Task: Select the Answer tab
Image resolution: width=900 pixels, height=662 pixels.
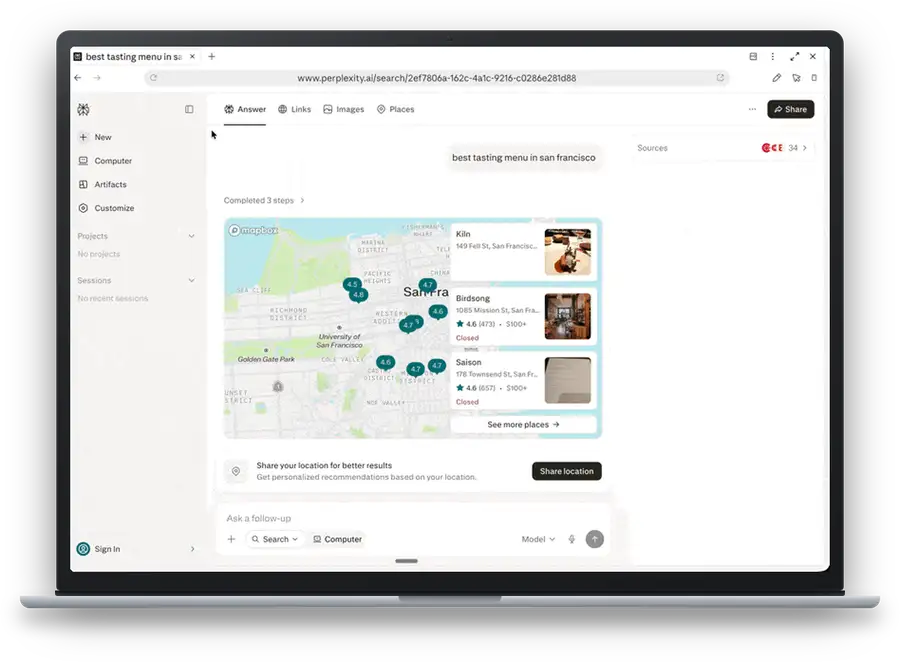Action: (245, 109)
